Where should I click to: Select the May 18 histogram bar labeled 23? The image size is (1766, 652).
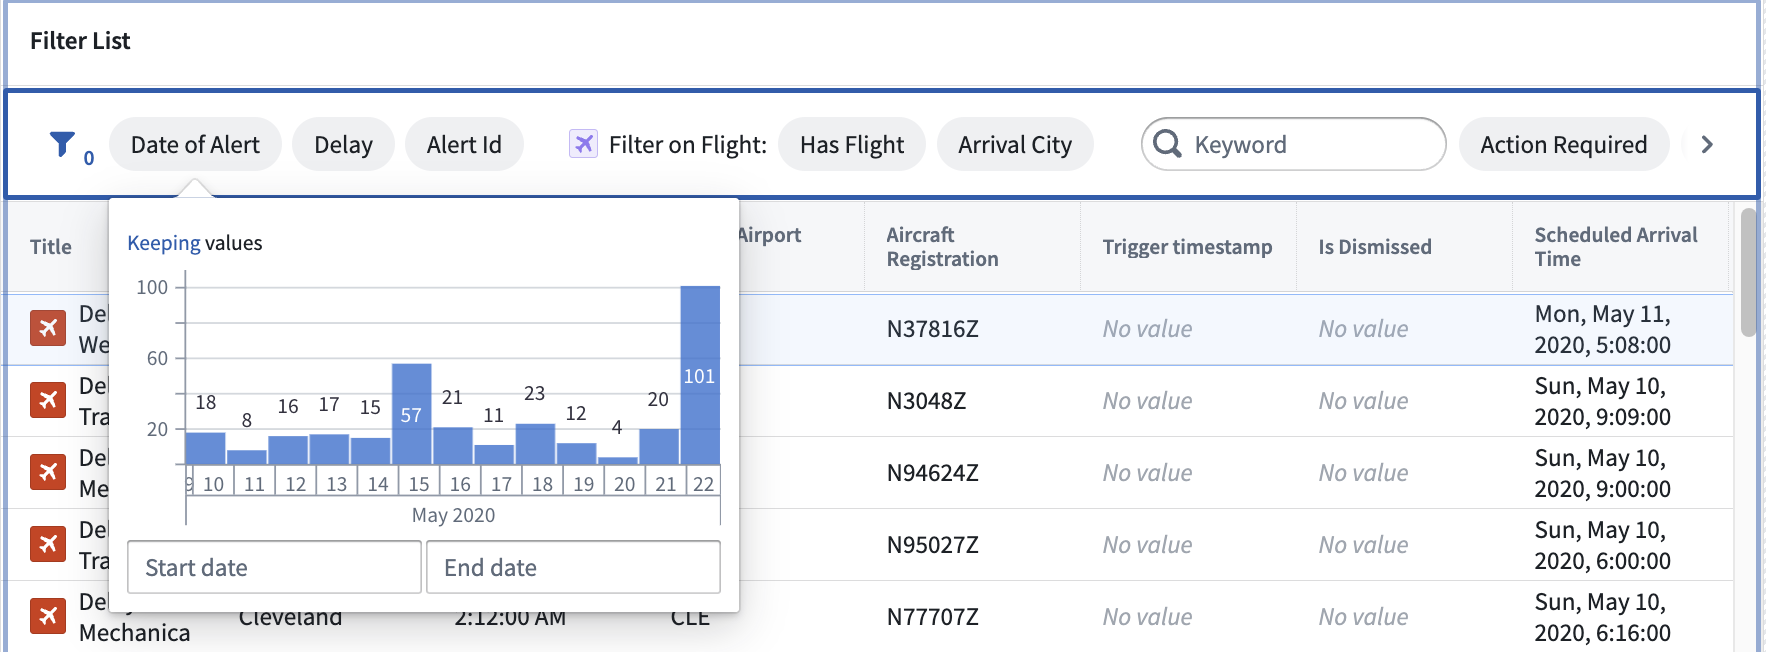(535, 444)
